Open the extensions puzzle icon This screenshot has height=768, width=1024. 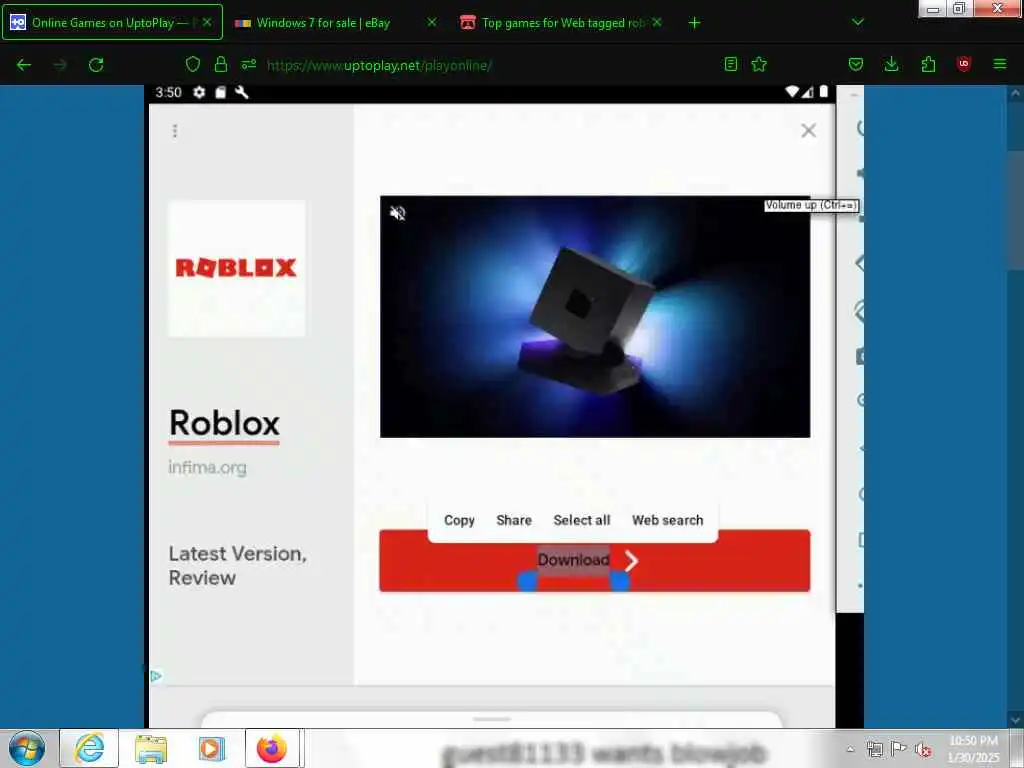click(x=928, y=64)
